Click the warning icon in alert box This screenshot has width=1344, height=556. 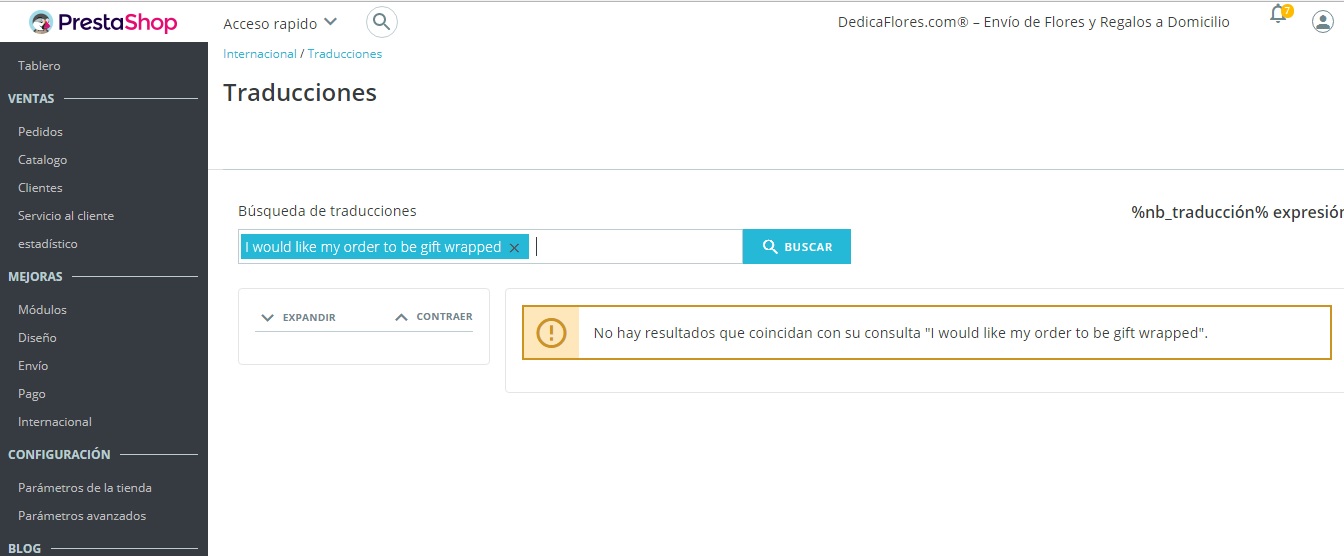[x=551, y=333]
